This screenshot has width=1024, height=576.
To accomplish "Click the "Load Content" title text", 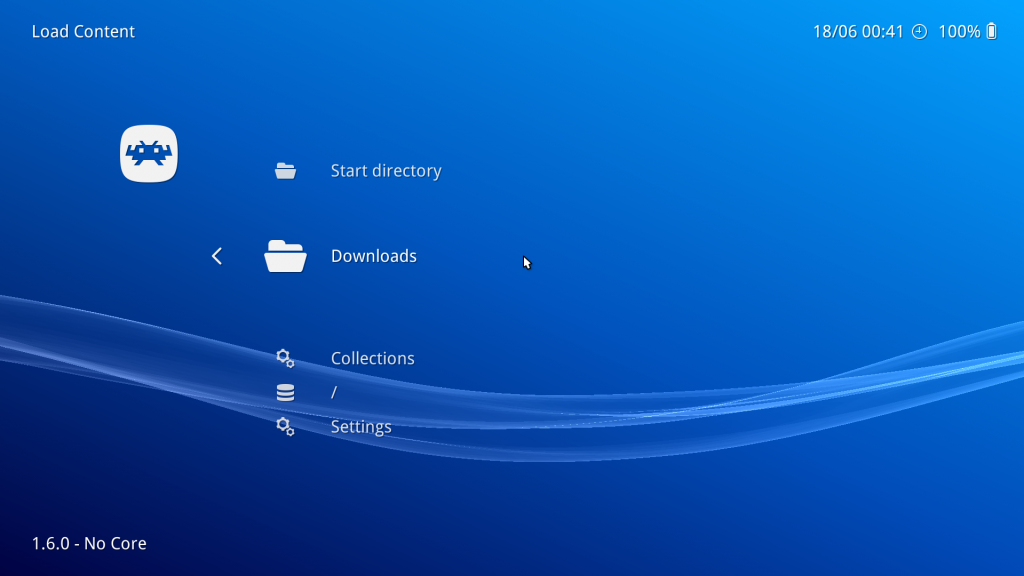I will (x=84, y=31).
